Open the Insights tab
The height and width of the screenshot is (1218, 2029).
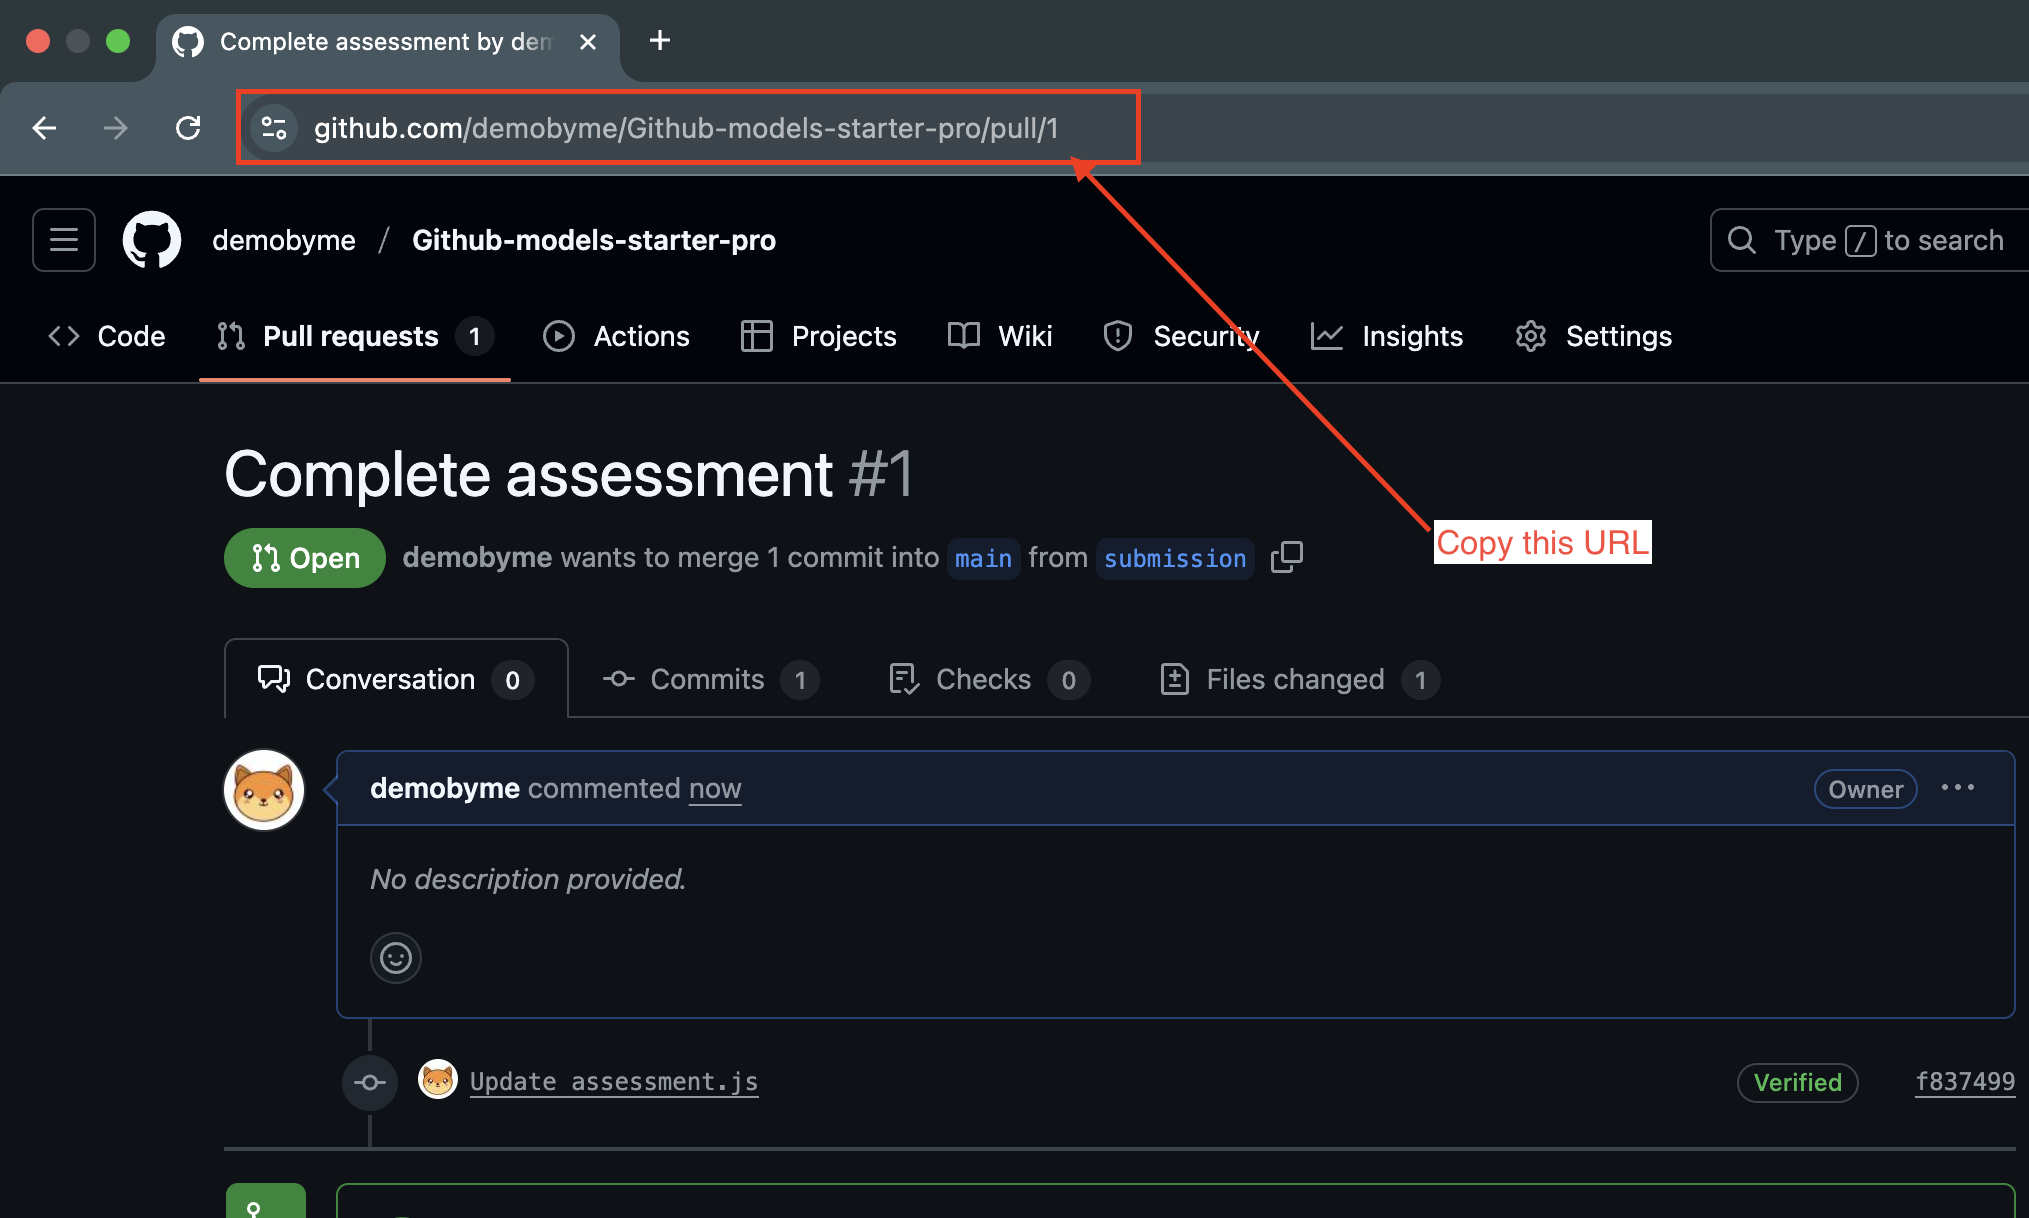[1387, 336]
